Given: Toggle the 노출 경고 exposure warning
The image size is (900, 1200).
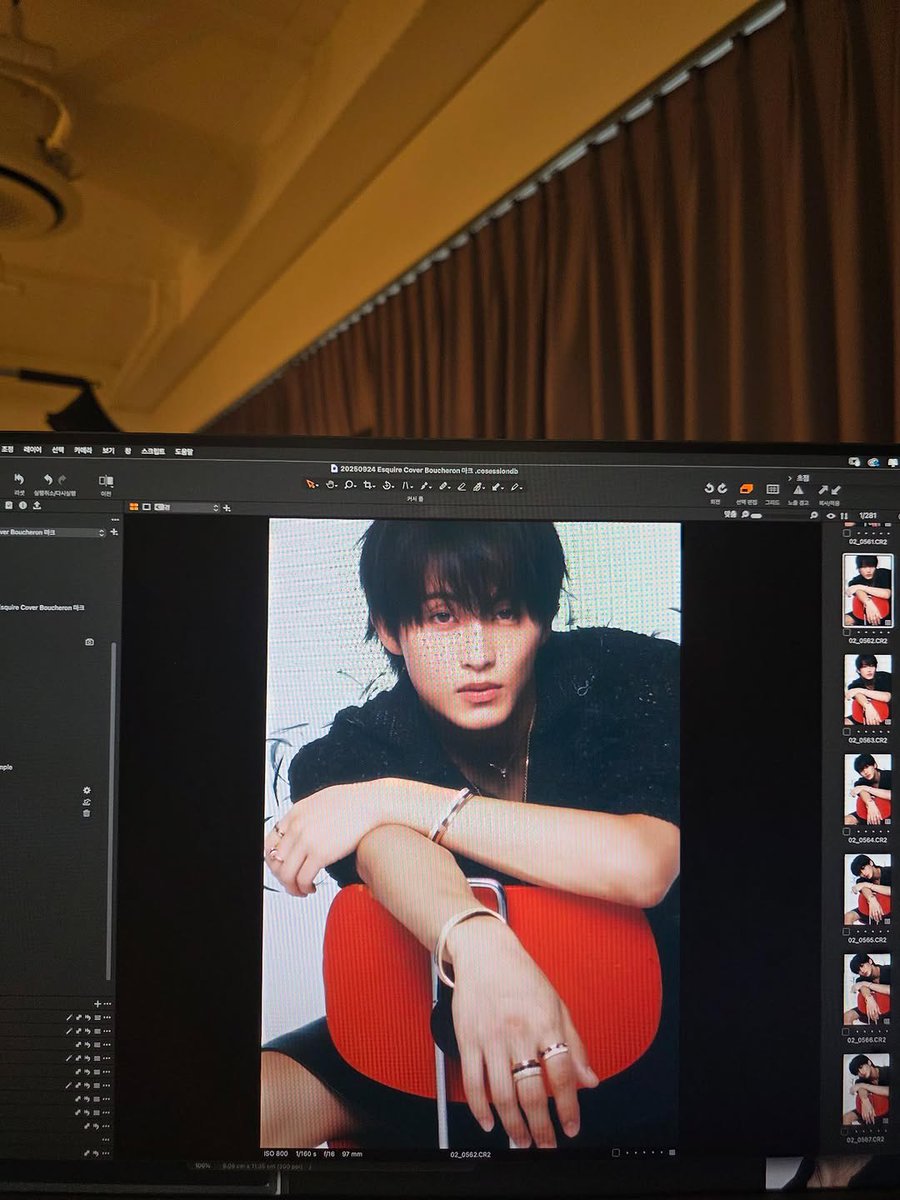Looking at the screenshot, I should (798, 489).
